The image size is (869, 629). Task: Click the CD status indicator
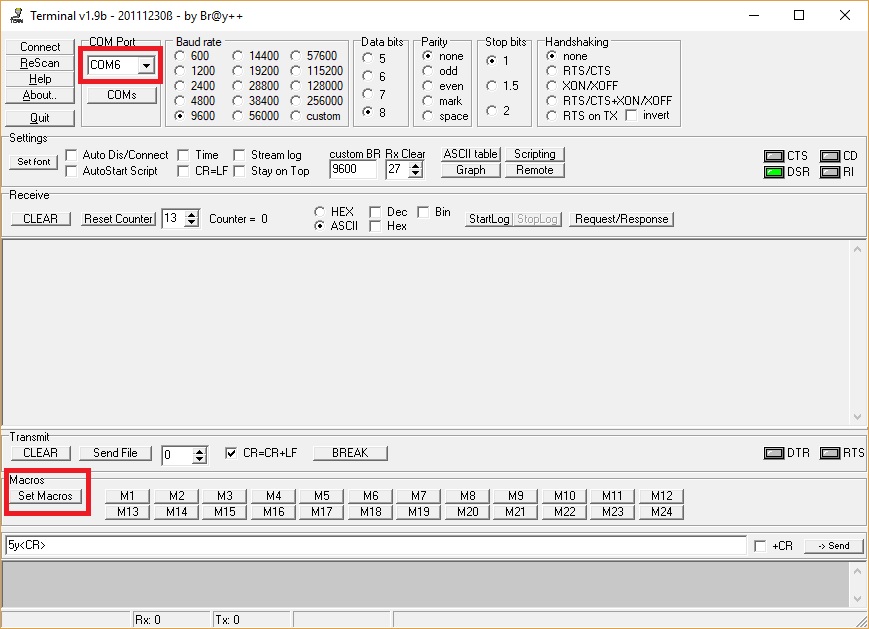tap(829, 156)
